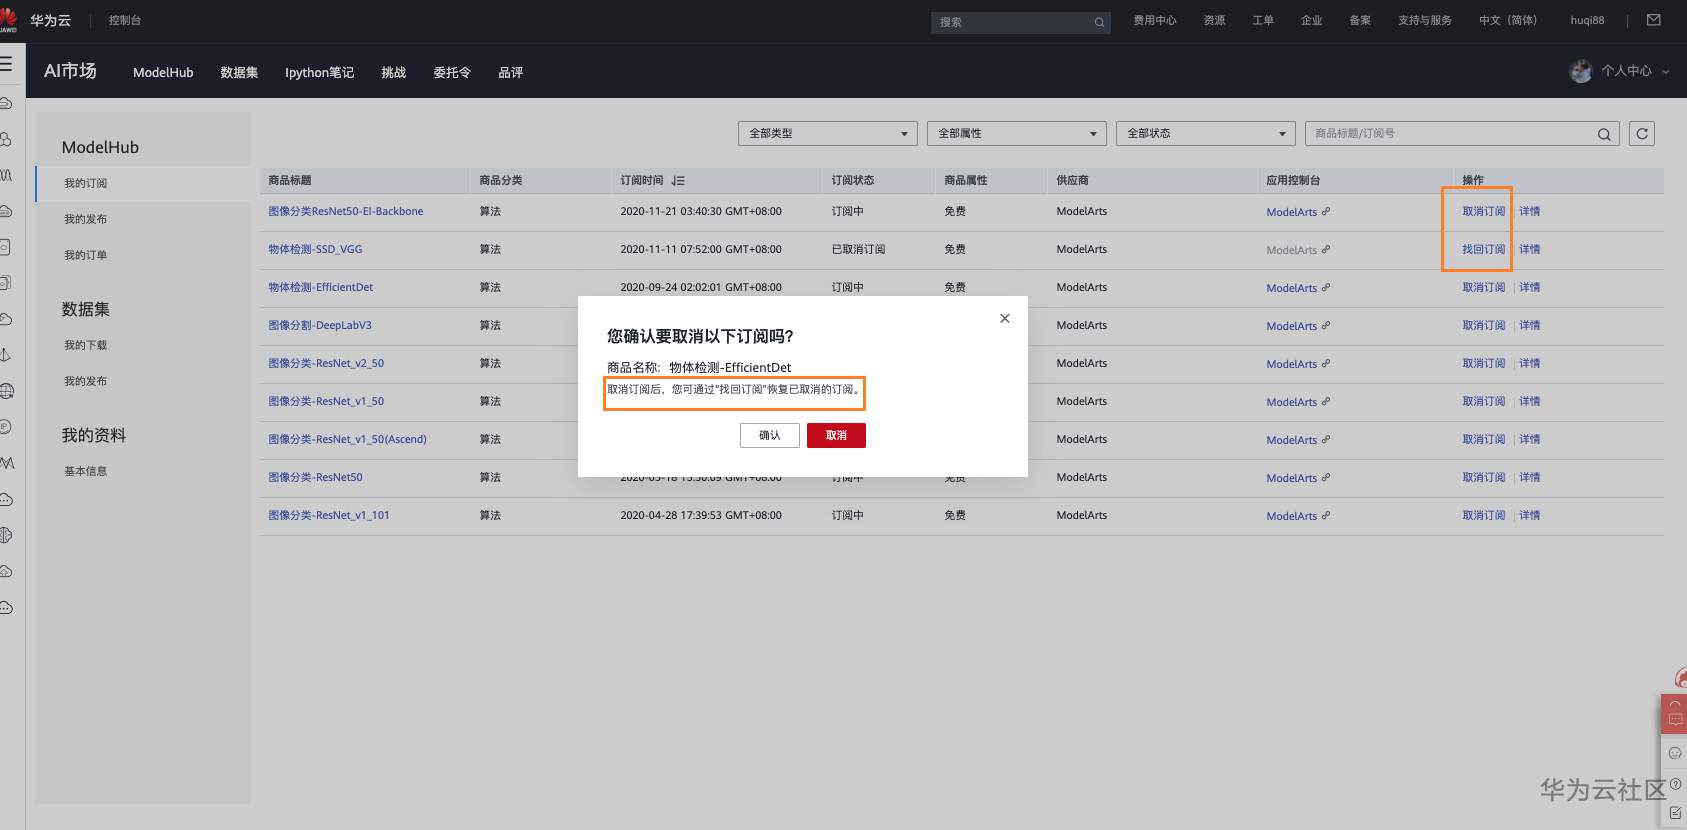The width and height of the screenshot is (1687, 830).
Task: Click the smiley feedback icon on the right edge
Action: tap(1675, 753)
